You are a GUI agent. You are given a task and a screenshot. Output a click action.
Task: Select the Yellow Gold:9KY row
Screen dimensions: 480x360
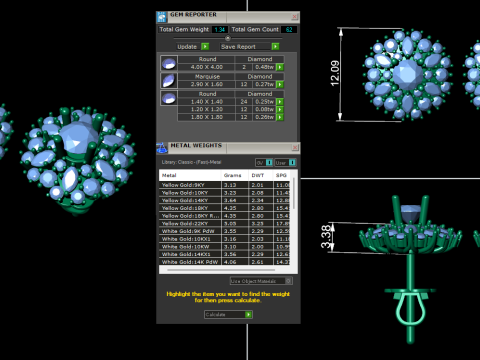[x=224, y=185]
